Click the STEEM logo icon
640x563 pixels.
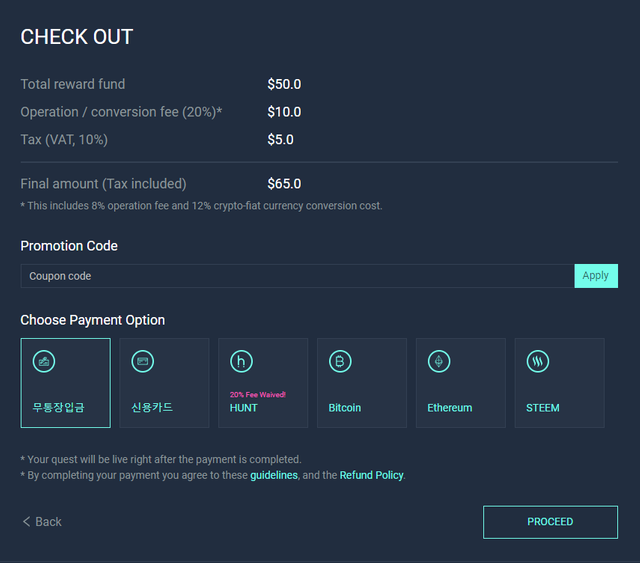tap(538, 361)
